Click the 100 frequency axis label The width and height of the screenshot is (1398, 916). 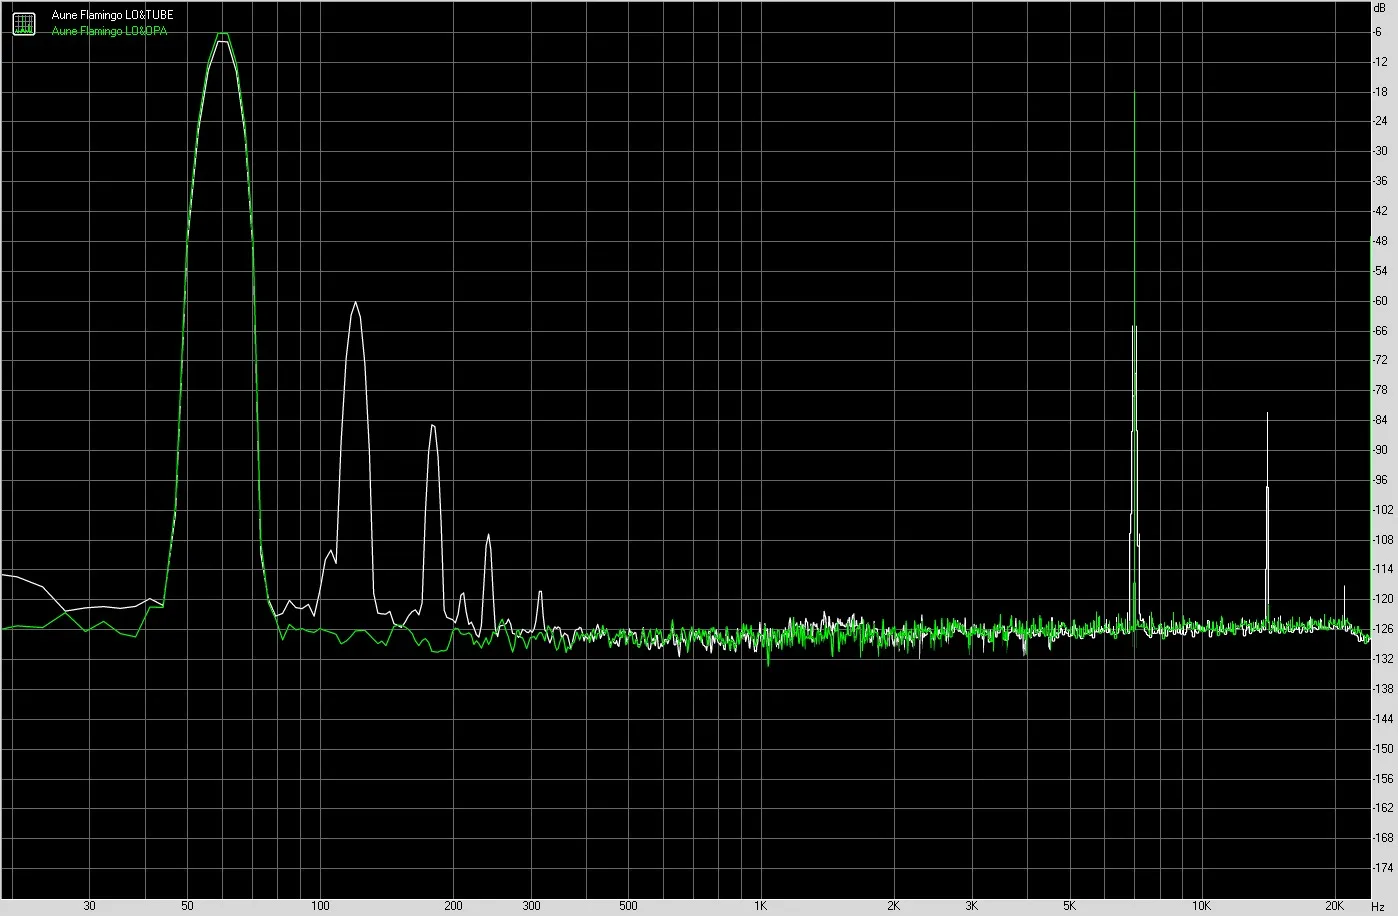(x=319, y=906)
